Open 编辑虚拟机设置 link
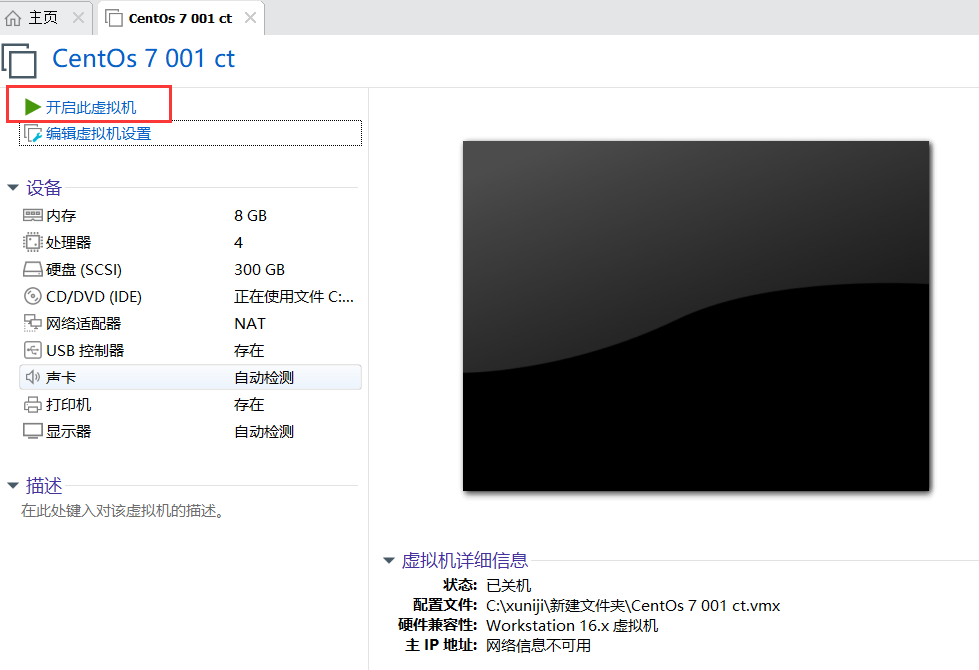Screen dimensions: 979x670 (x=99, y=134)
